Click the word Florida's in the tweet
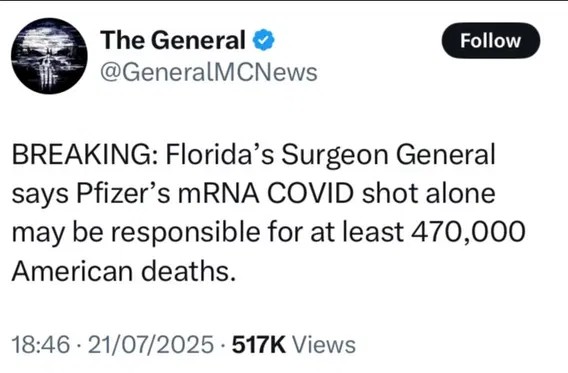Image resolution: width=568 pixels, height=373 pixels. (220, 155)
